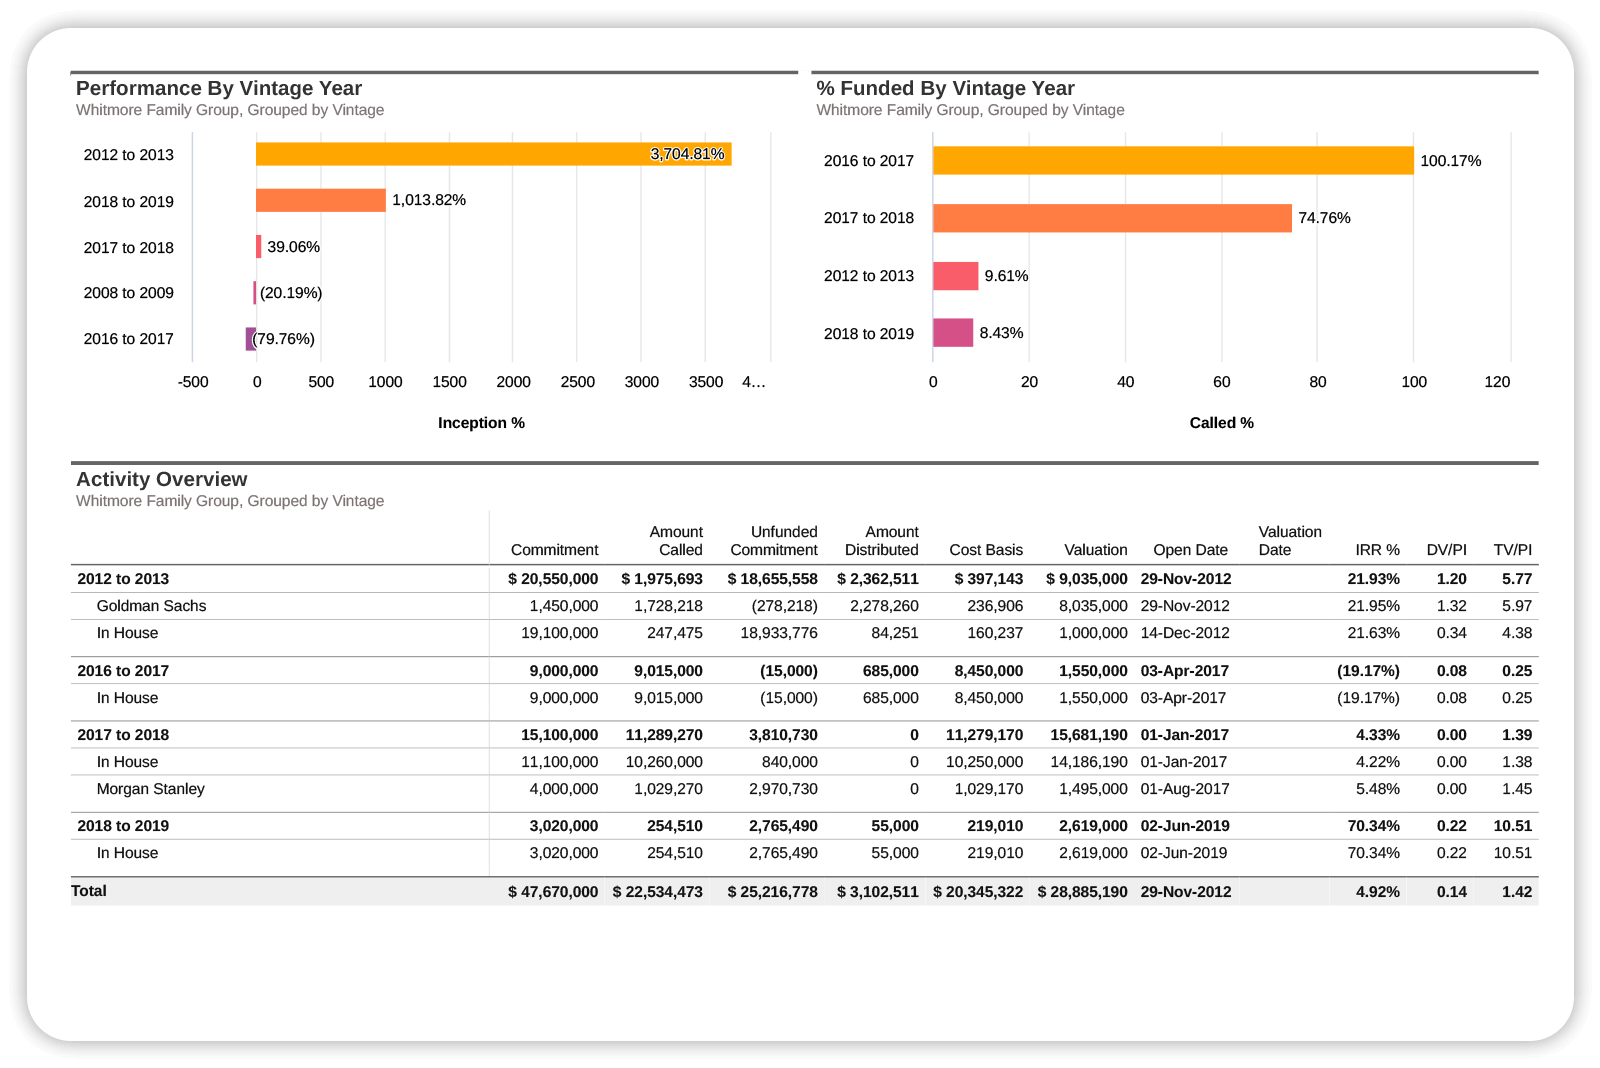Viewport: 1600px width, 1068px height.
Task: Select the Goldman Sachs row
Action: tap(804, 606)
